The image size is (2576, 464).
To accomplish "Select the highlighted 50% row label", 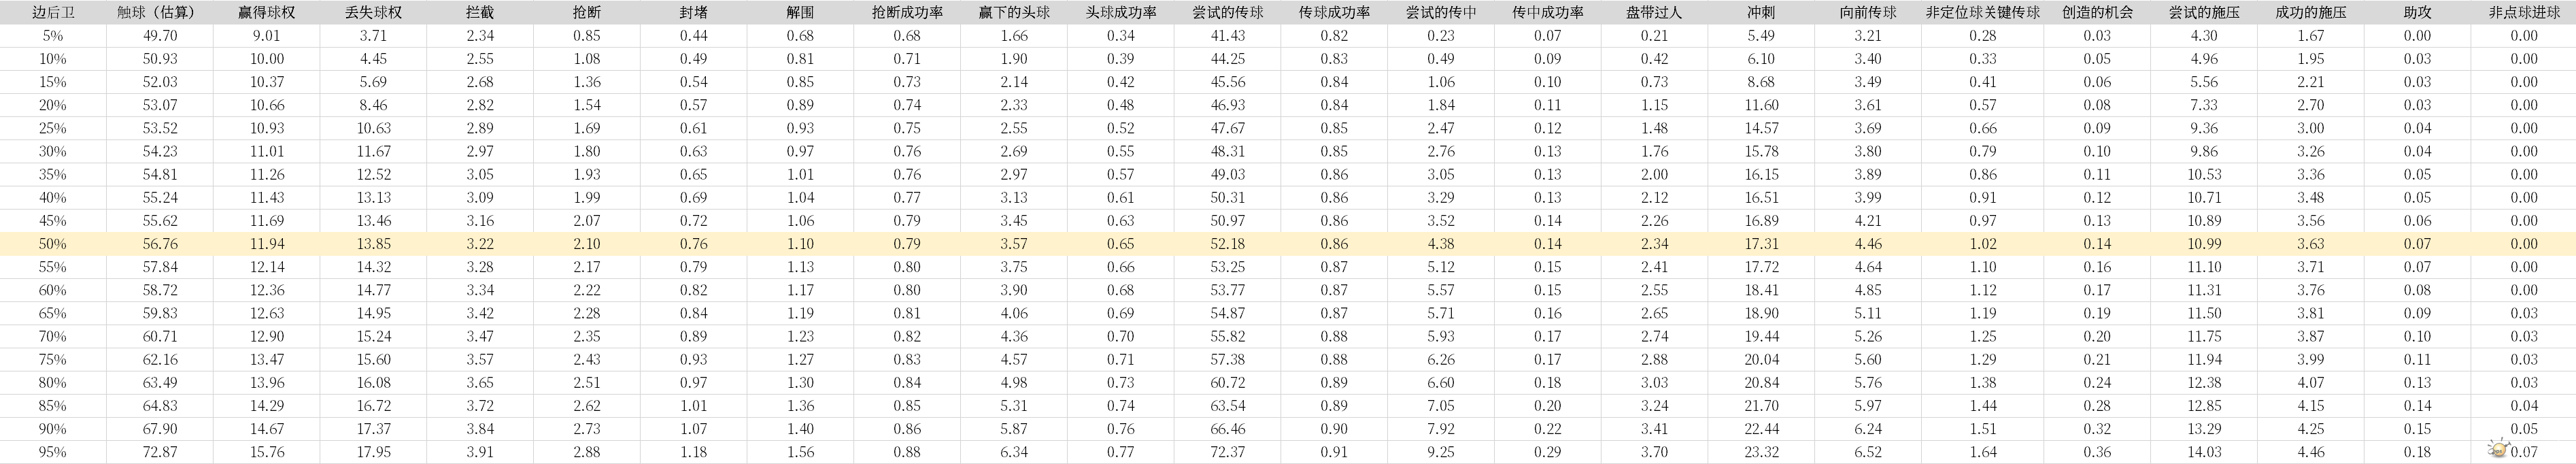I will pyautogui.click(x=53, y=244).
